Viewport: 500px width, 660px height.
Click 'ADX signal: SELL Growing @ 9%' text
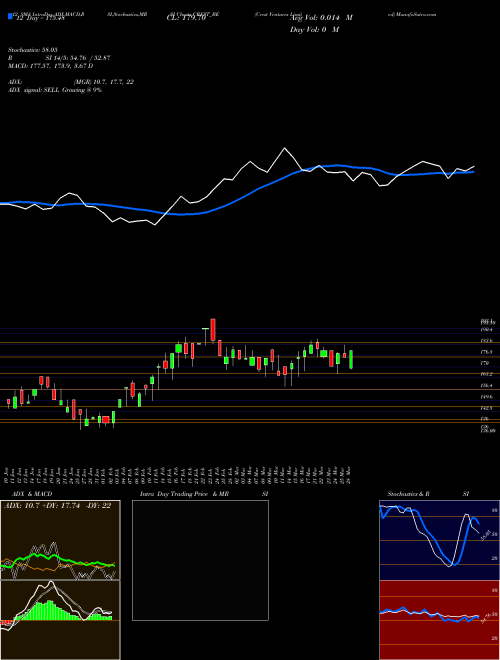point(55,90)
